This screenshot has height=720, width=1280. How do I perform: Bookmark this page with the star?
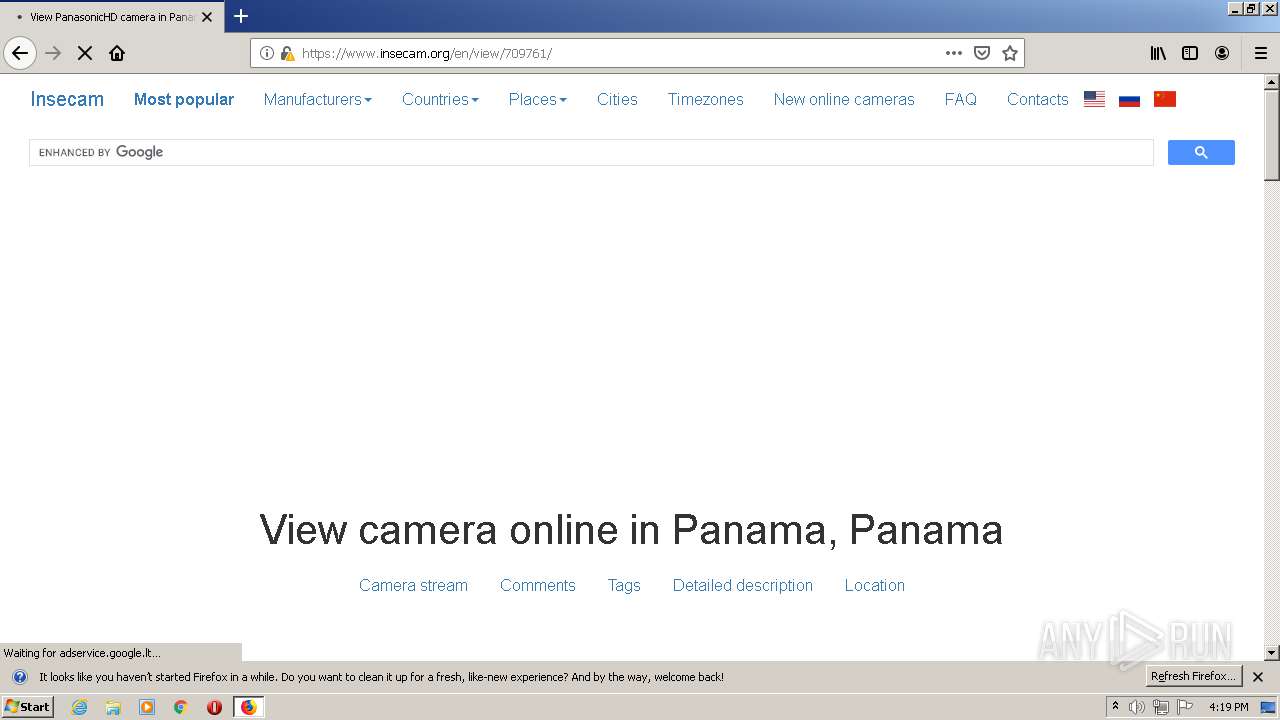[x=1010, y=53]
